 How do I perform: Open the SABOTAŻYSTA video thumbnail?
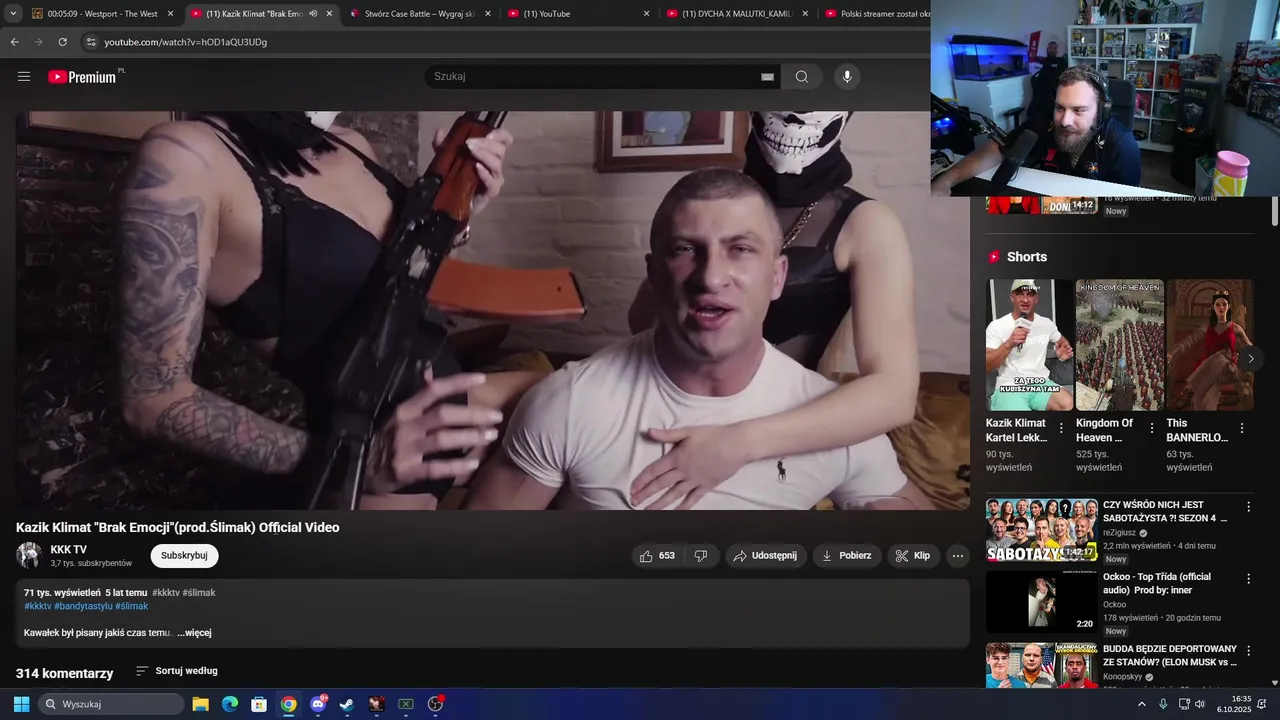click(1042, 530)
